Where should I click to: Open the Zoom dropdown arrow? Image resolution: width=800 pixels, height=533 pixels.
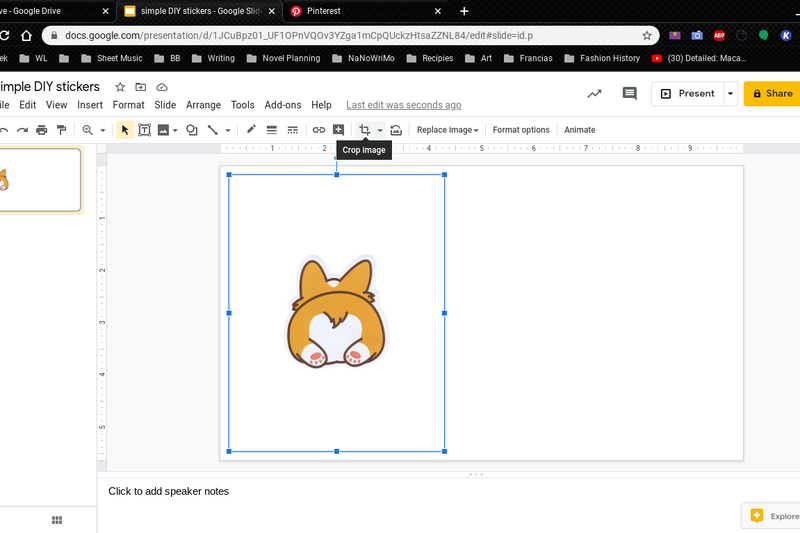(x=103, y=131)
